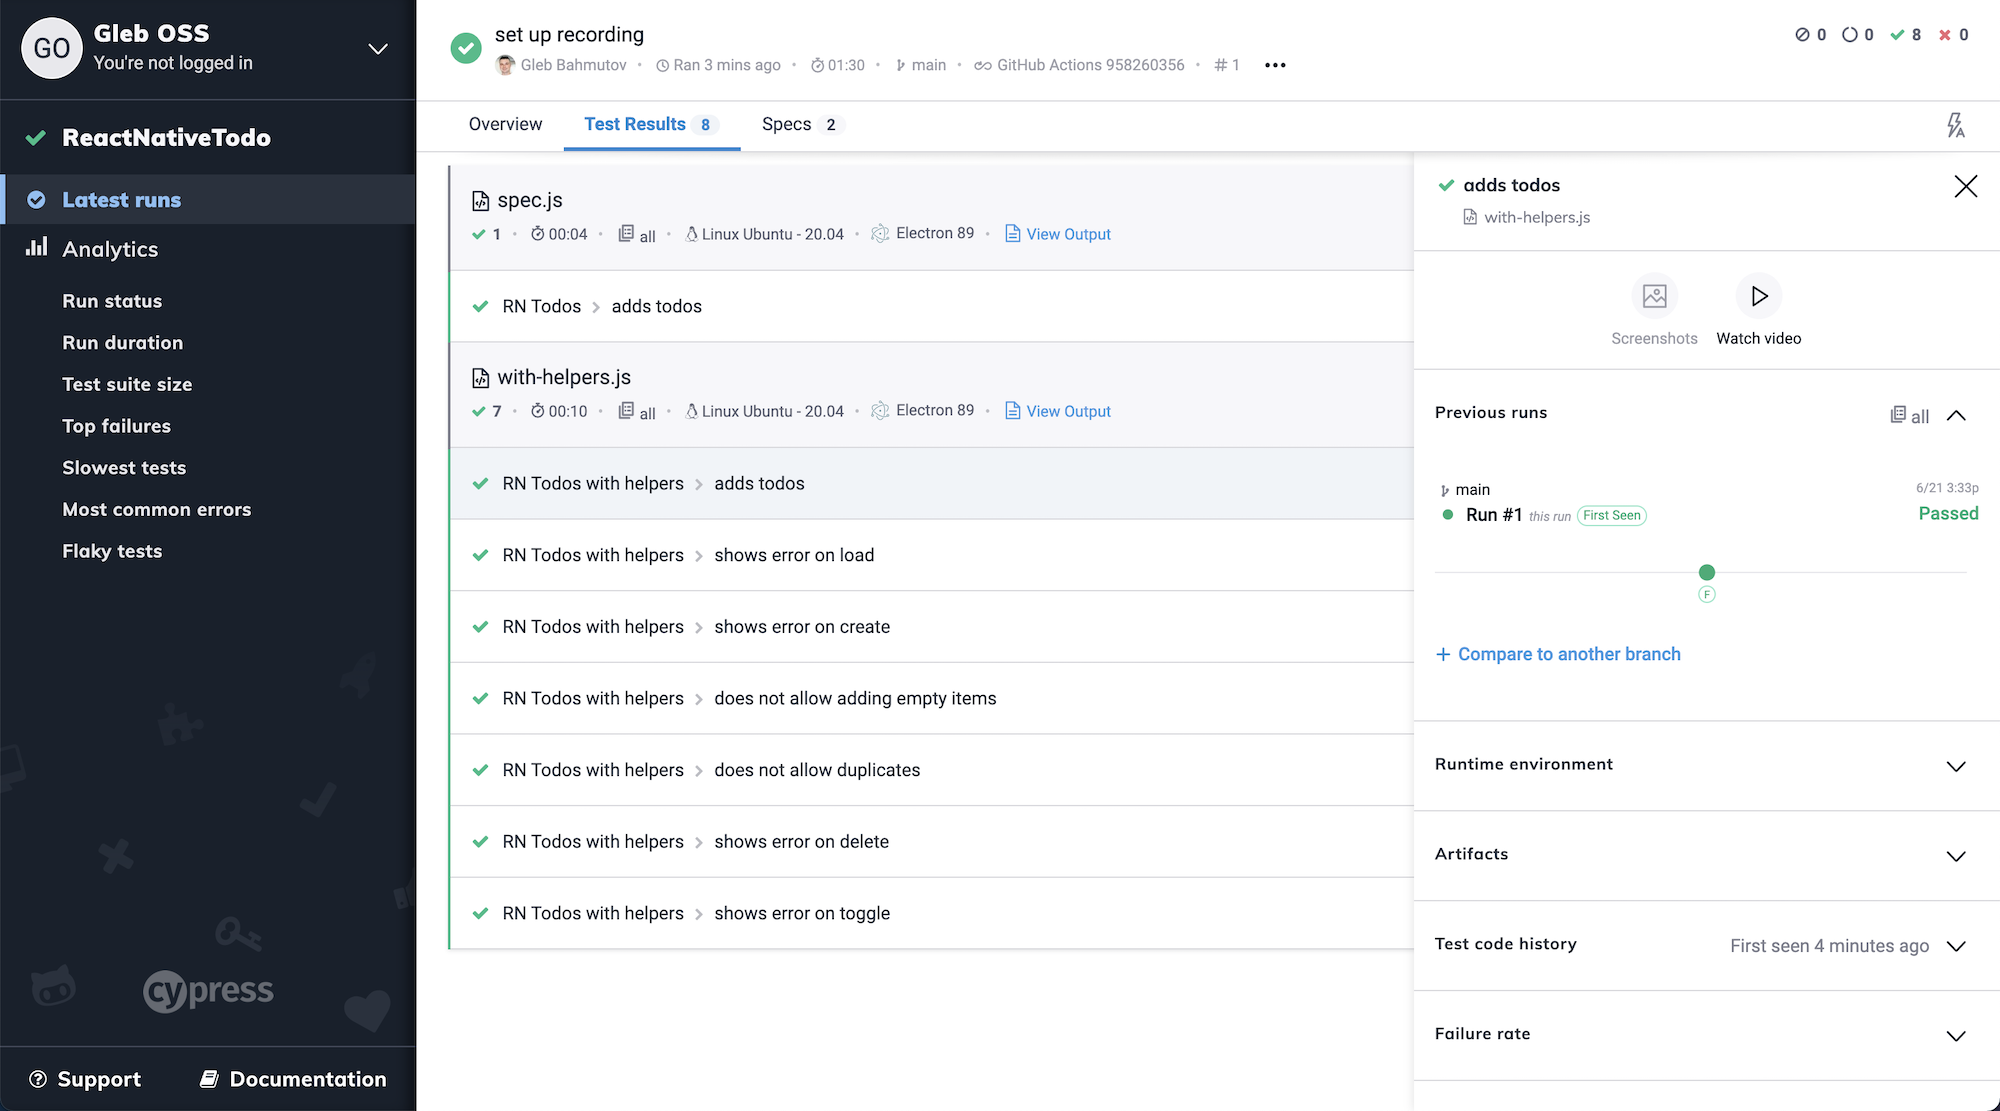2000x1111 pixels.
Task: Click with-helpers.js link in detail panel
Action: 1537,217
